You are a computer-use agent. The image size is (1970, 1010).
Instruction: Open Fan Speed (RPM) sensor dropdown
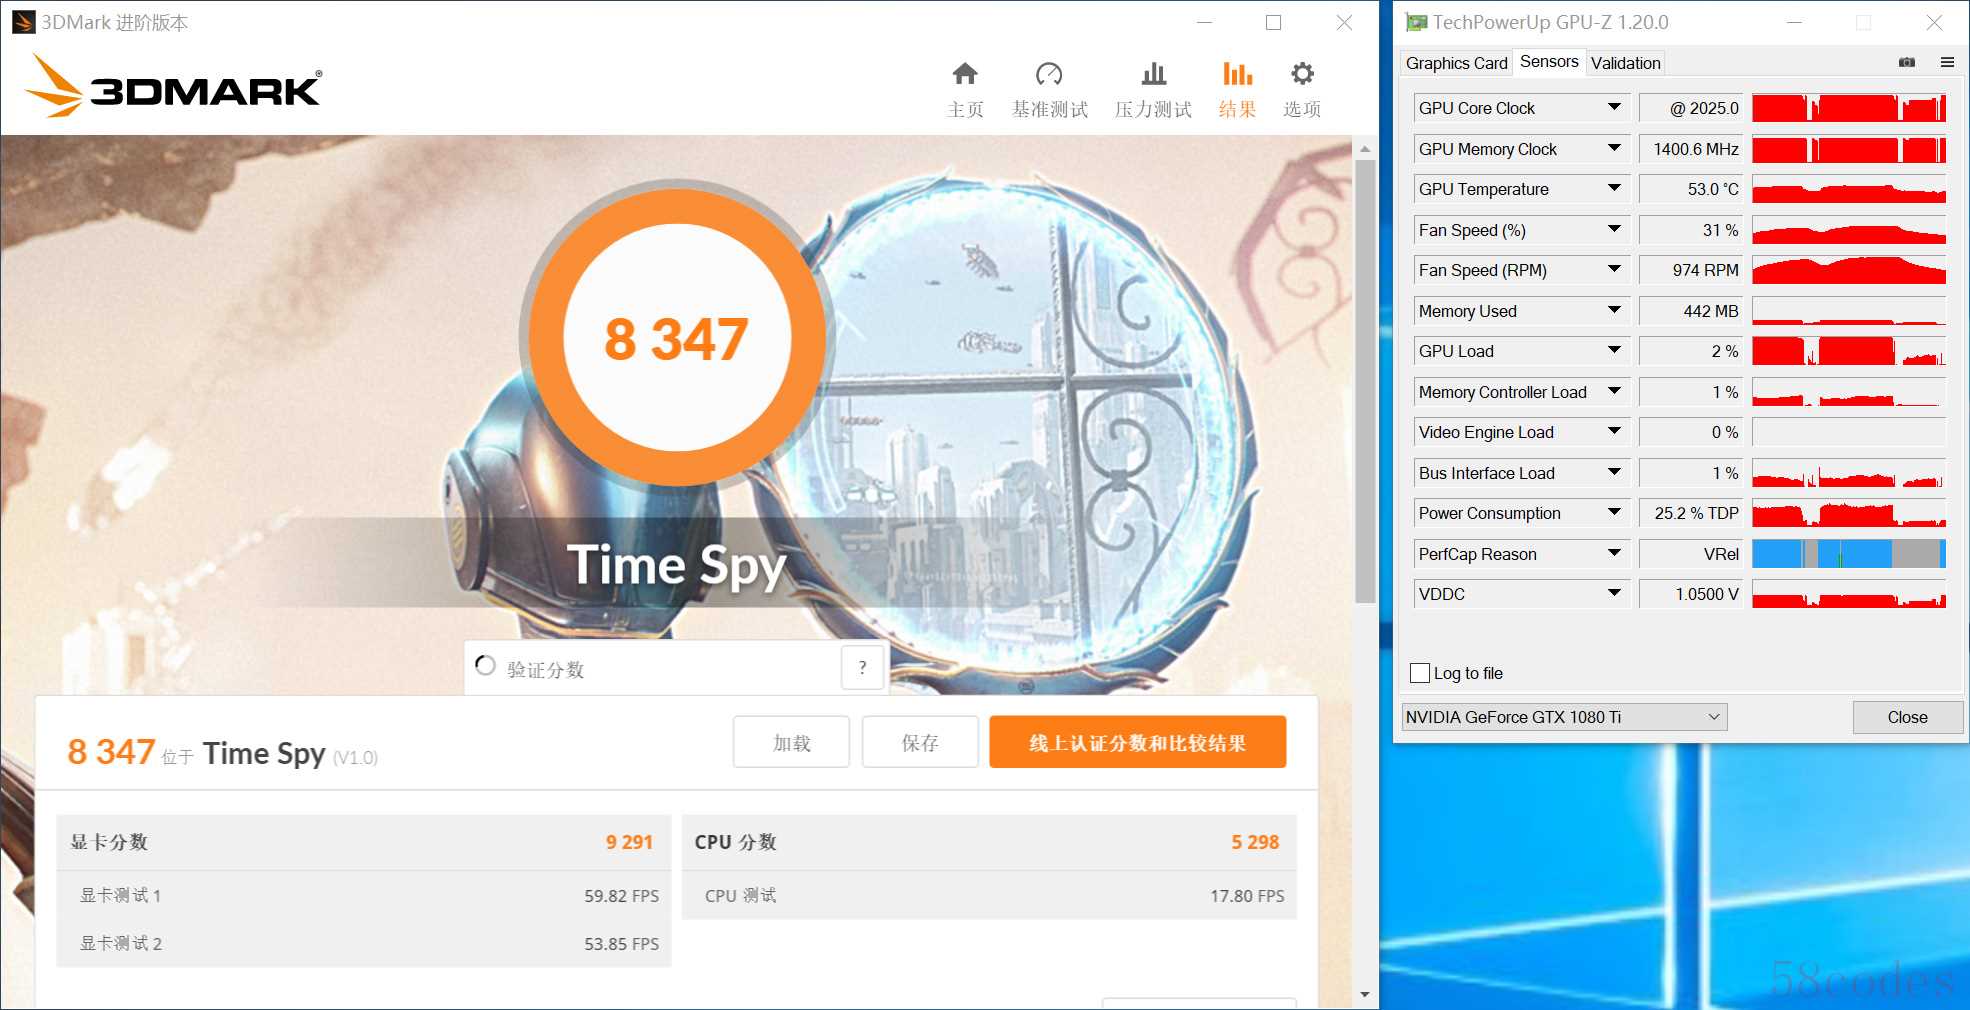[x=1614, y=269]
